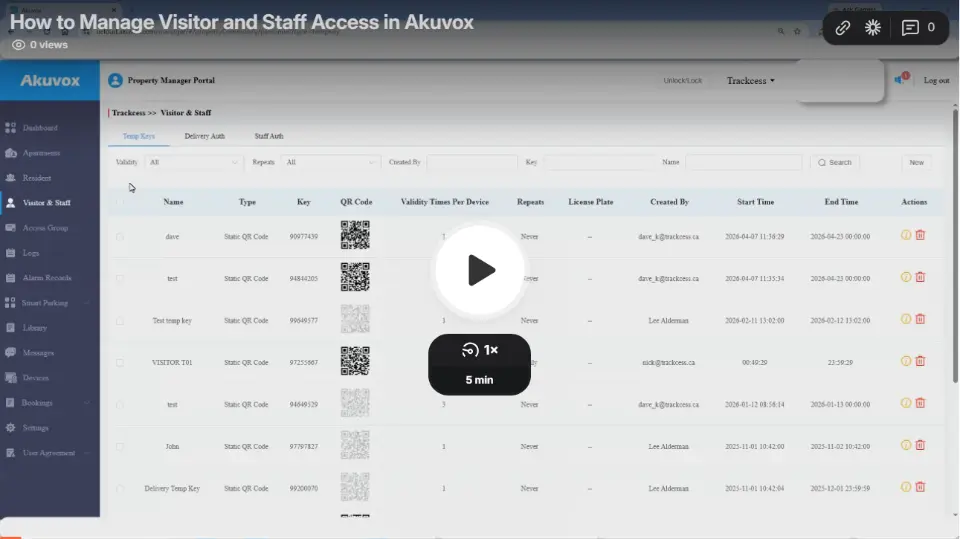The image size is (960, 539).
Task: Switch to the Delivery Auth tab
Action: click(x=204, y=136)
